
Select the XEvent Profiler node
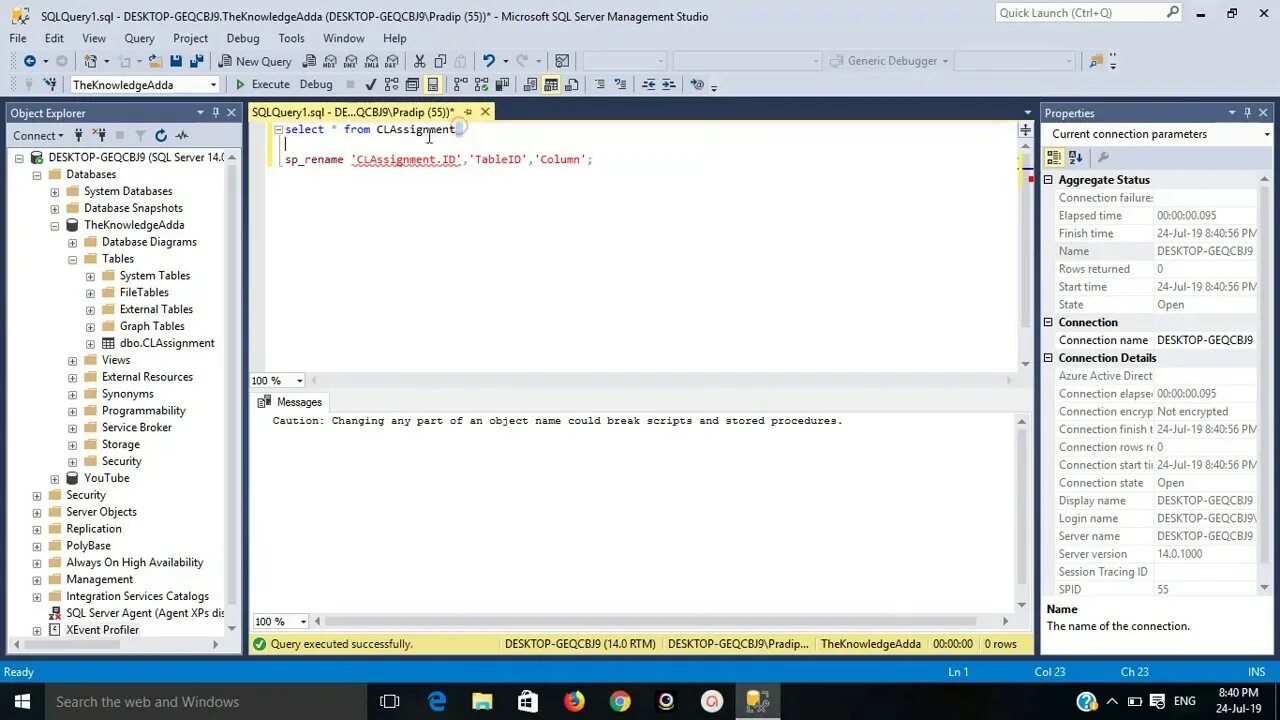(x=102, y=630)
